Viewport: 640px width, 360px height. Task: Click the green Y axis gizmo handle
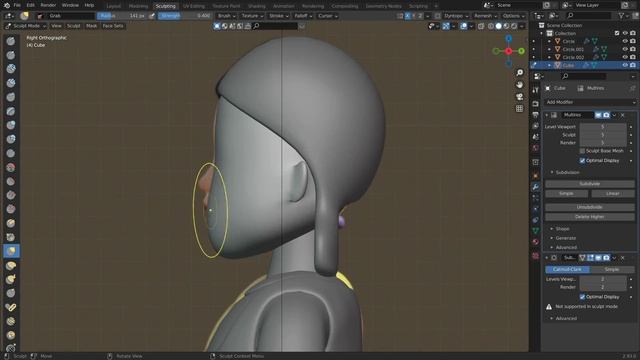tap(521, 51)
